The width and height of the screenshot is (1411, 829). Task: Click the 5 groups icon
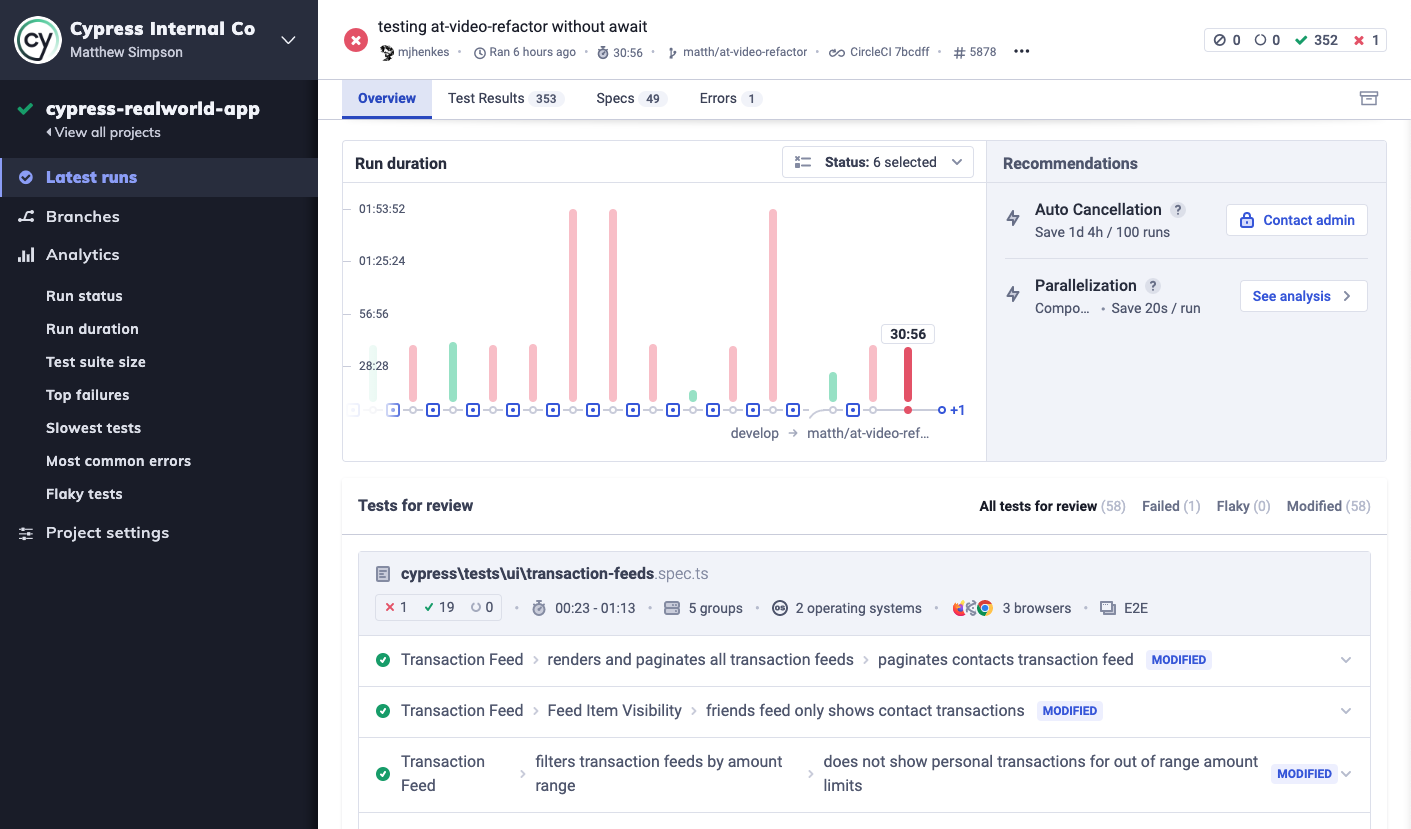(672, 608)
